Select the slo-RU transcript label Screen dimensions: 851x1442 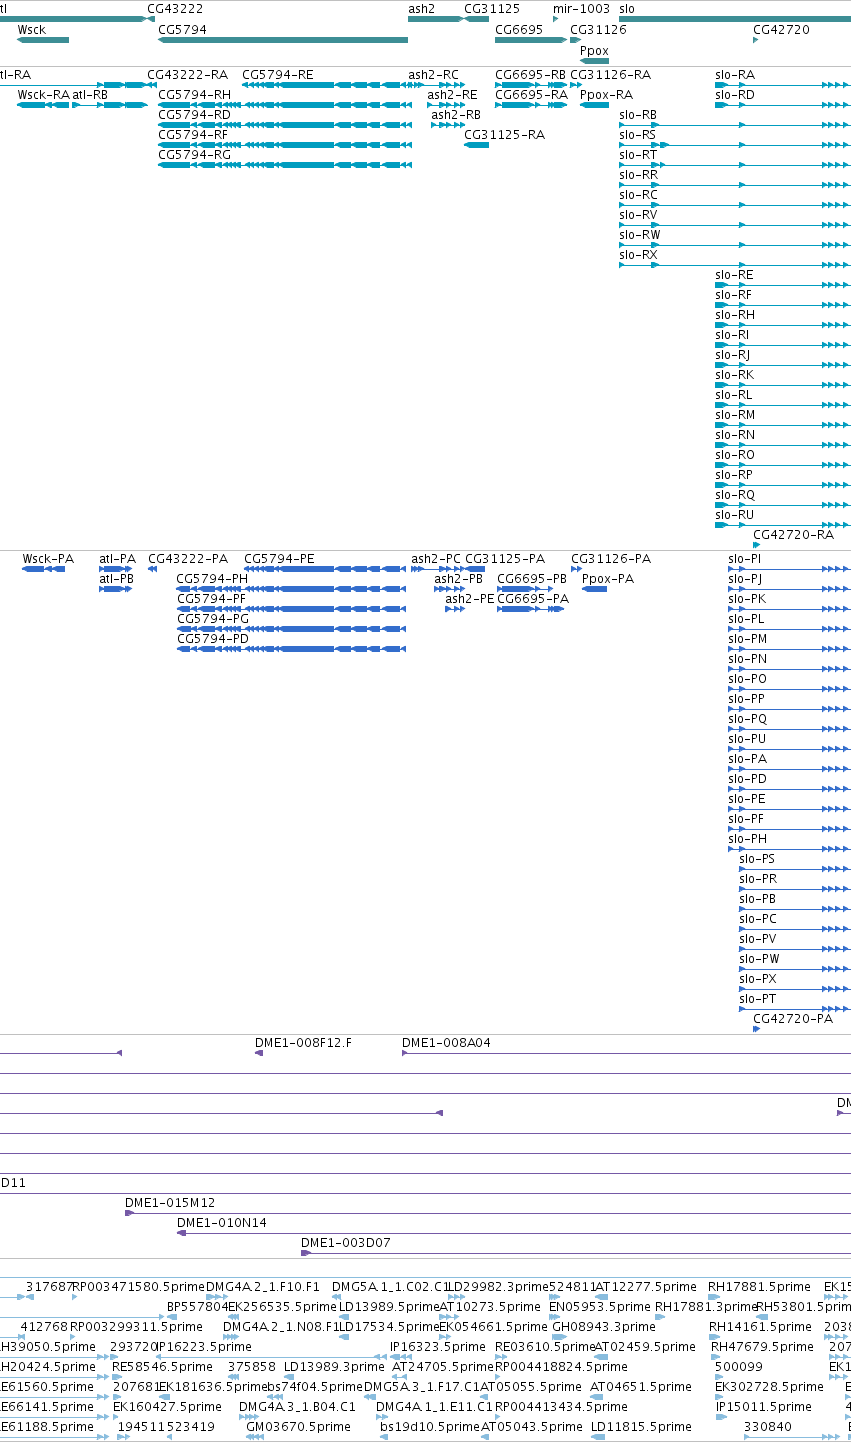(734, 515)
